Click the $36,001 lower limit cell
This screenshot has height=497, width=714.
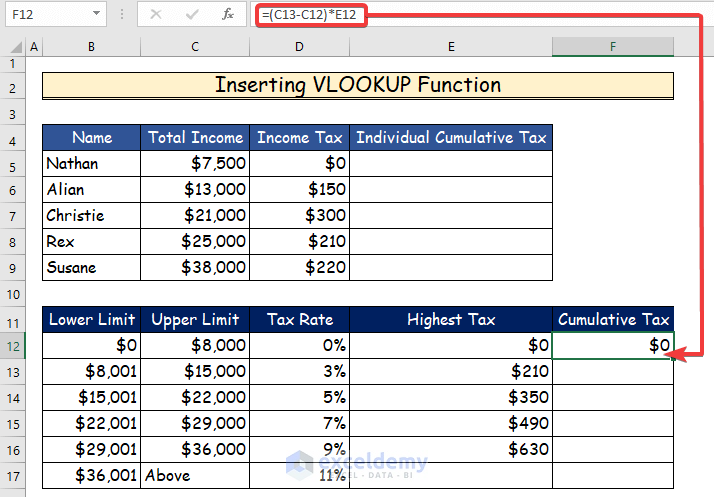[92, 476]
